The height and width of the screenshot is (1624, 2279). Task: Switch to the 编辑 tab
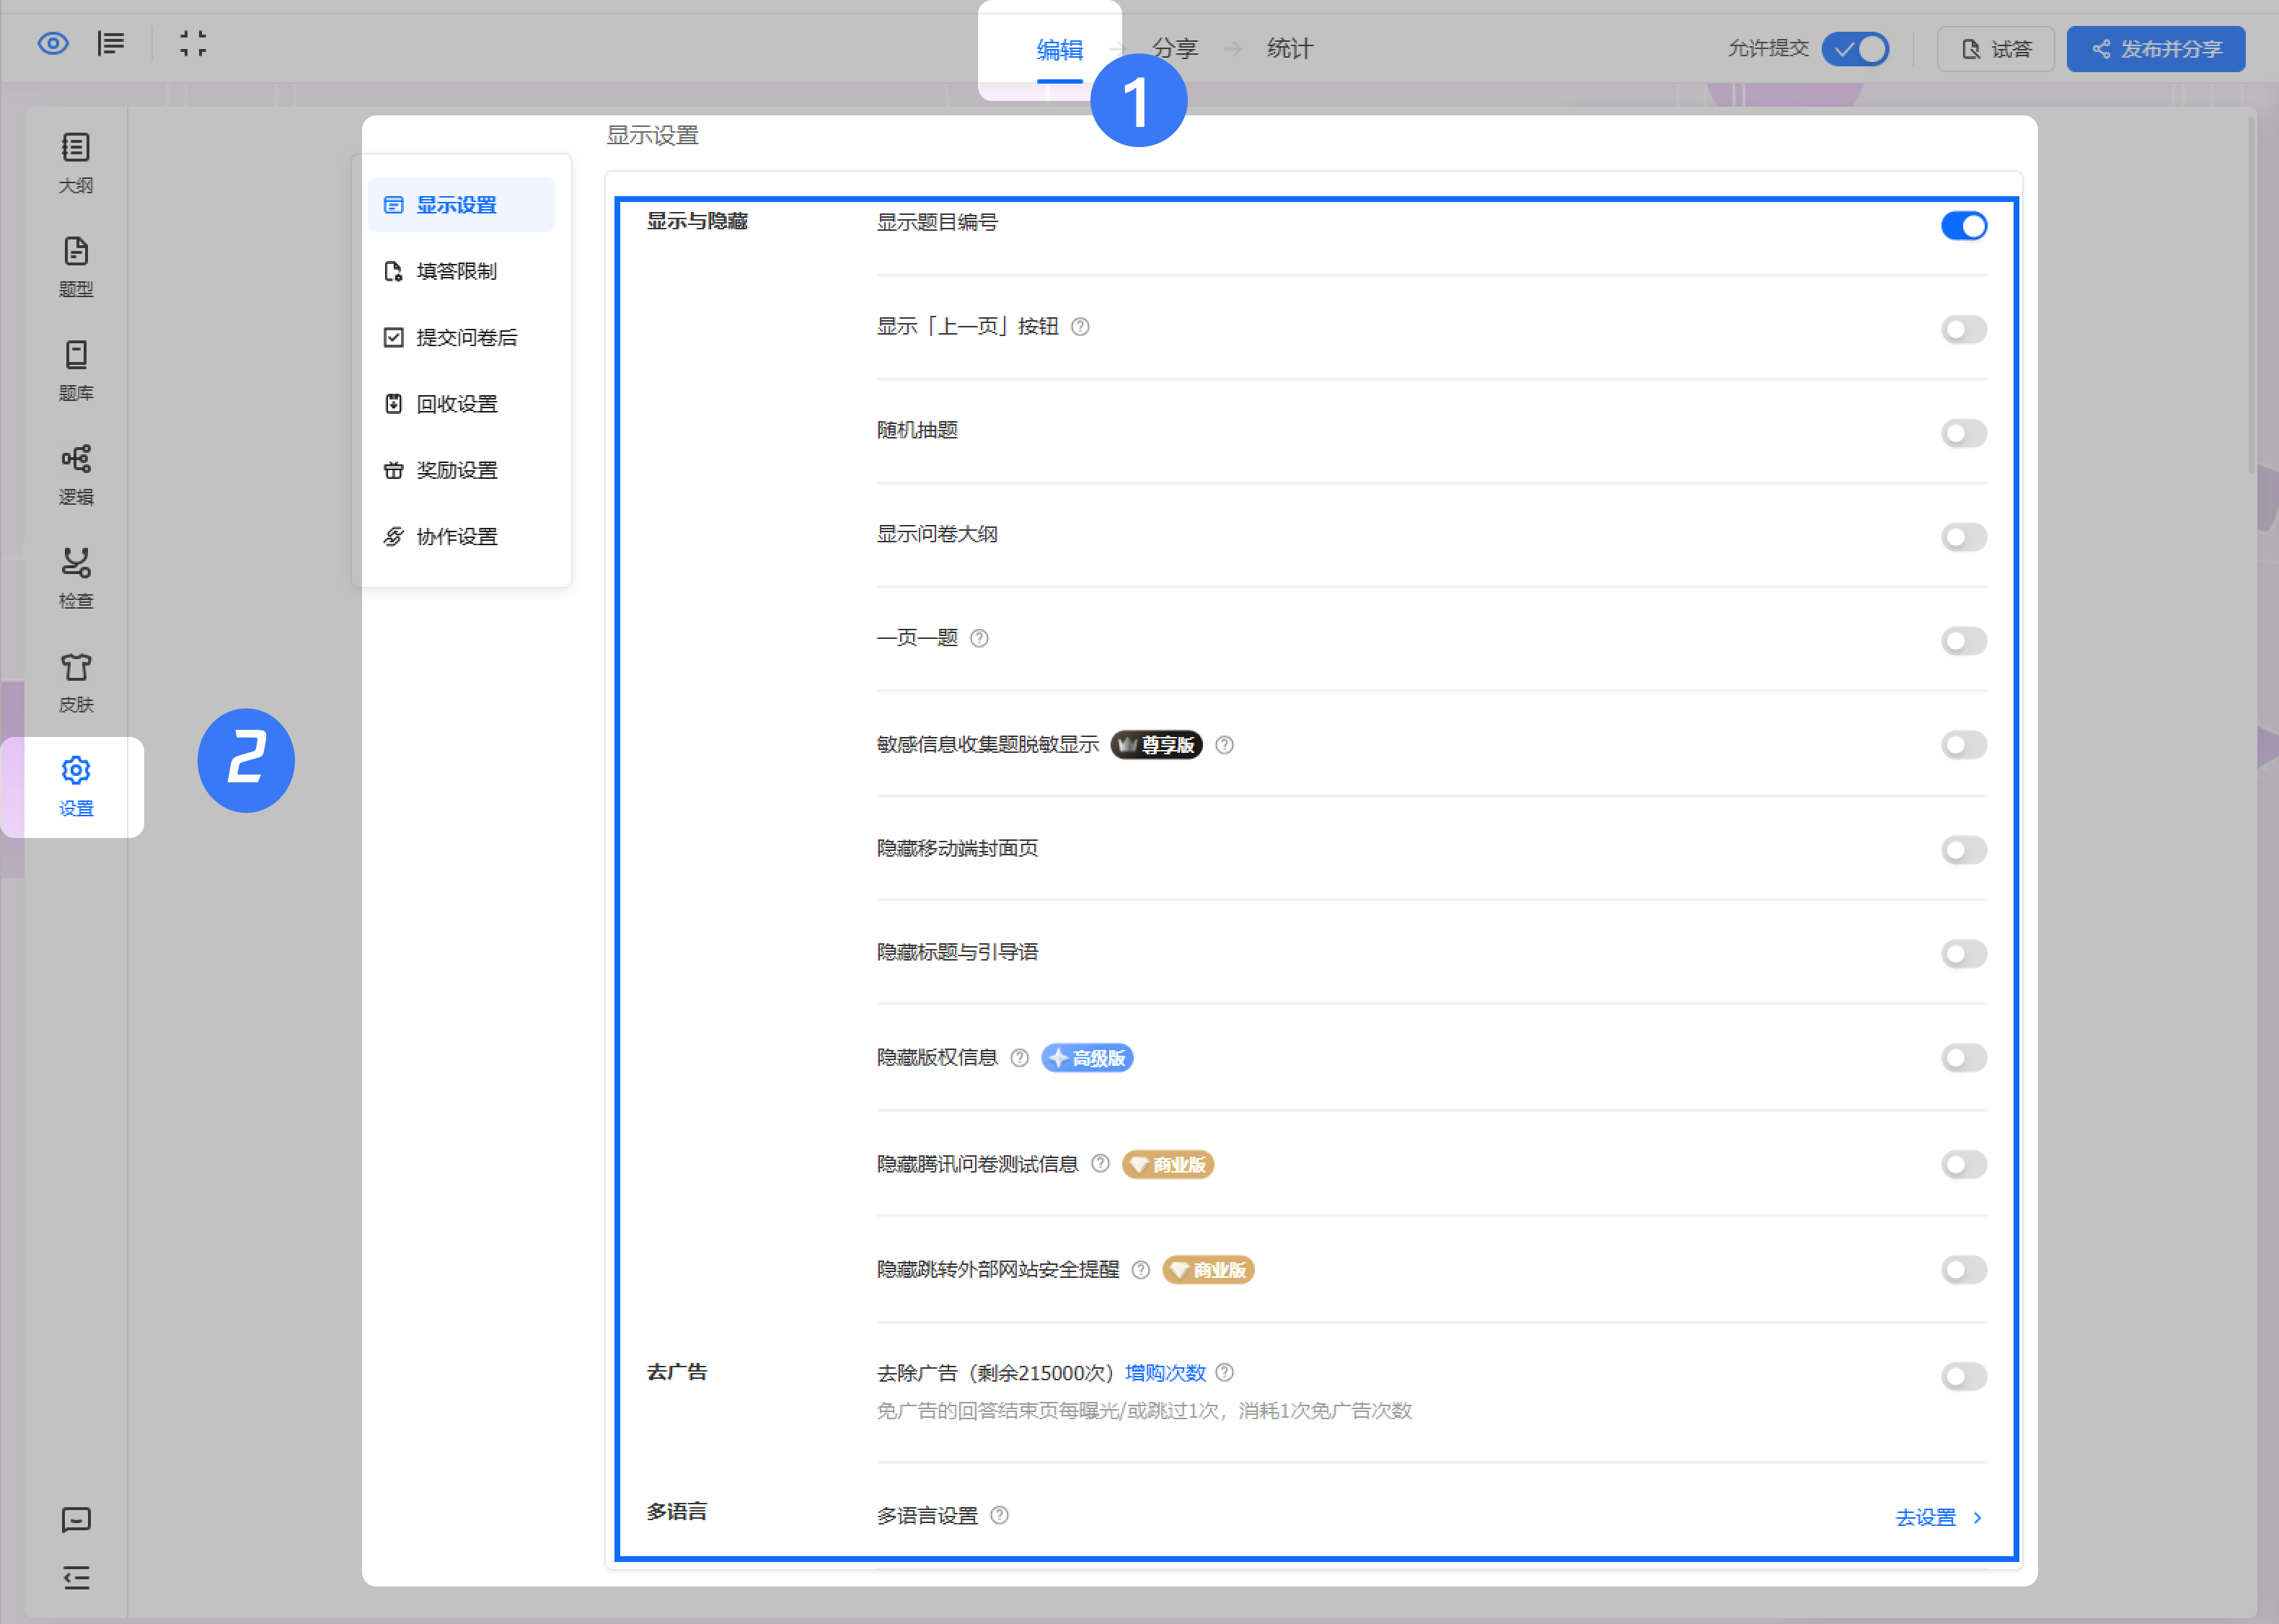click(1060, 49)
